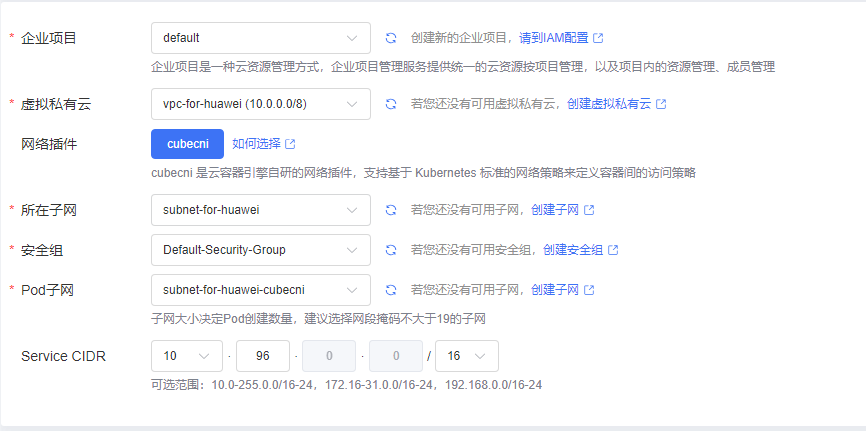The image size is (866, 431).
Task: Click external-link icon beside 创建安全组
Action: (x=613, y=250)
